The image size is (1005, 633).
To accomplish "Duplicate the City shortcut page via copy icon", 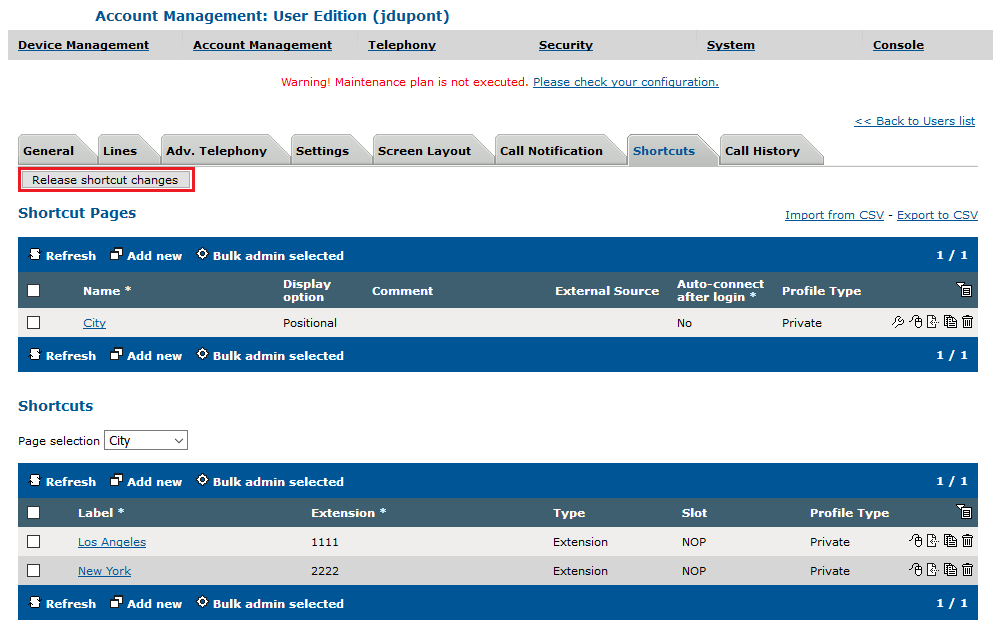I will point(951,322).
